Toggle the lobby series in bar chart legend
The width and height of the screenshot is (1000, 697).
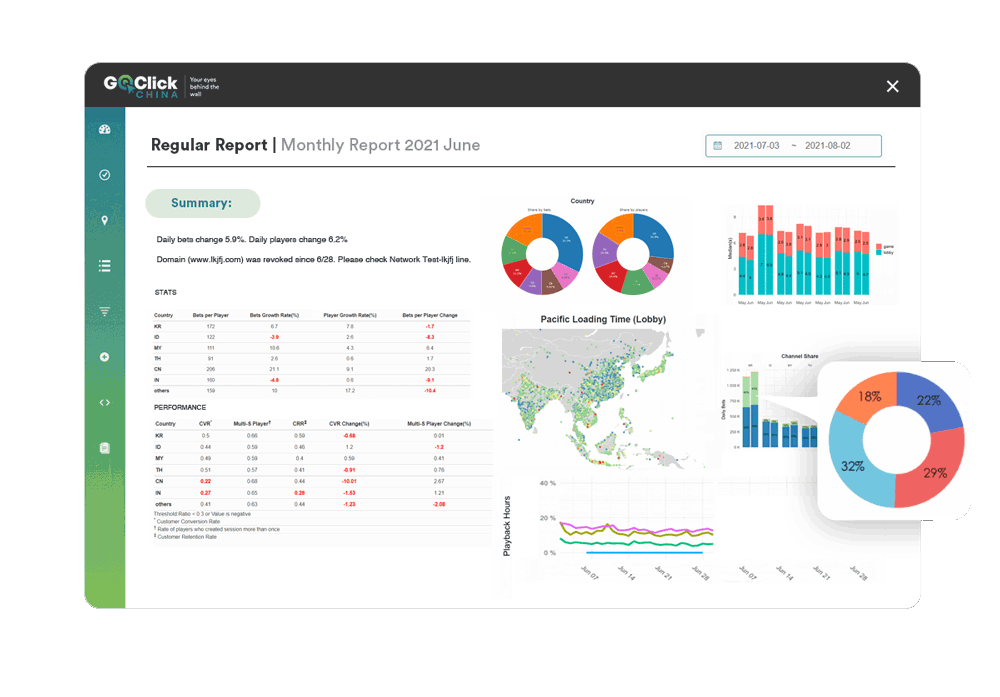886,252
